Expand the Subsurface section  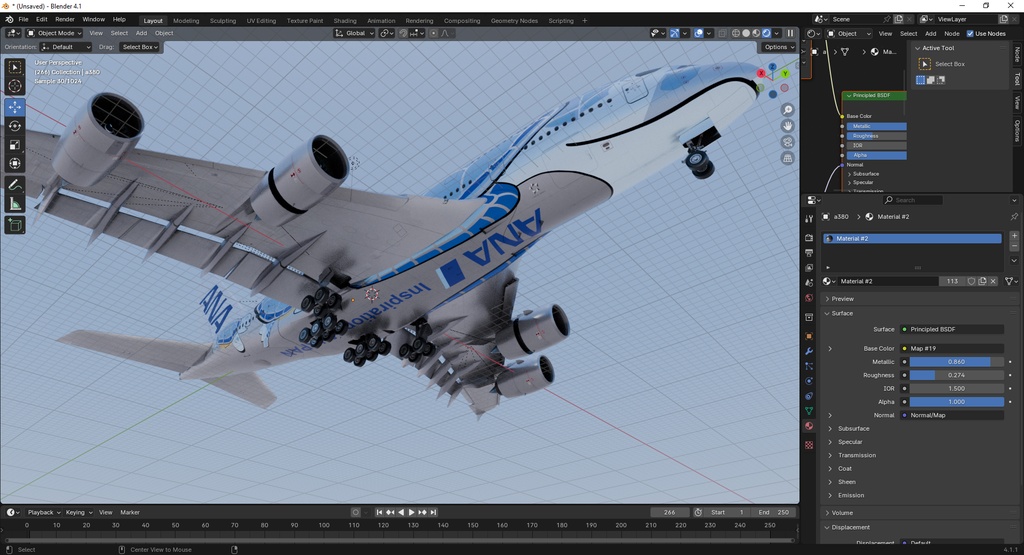pyautogui.click(x=853, y=429)
